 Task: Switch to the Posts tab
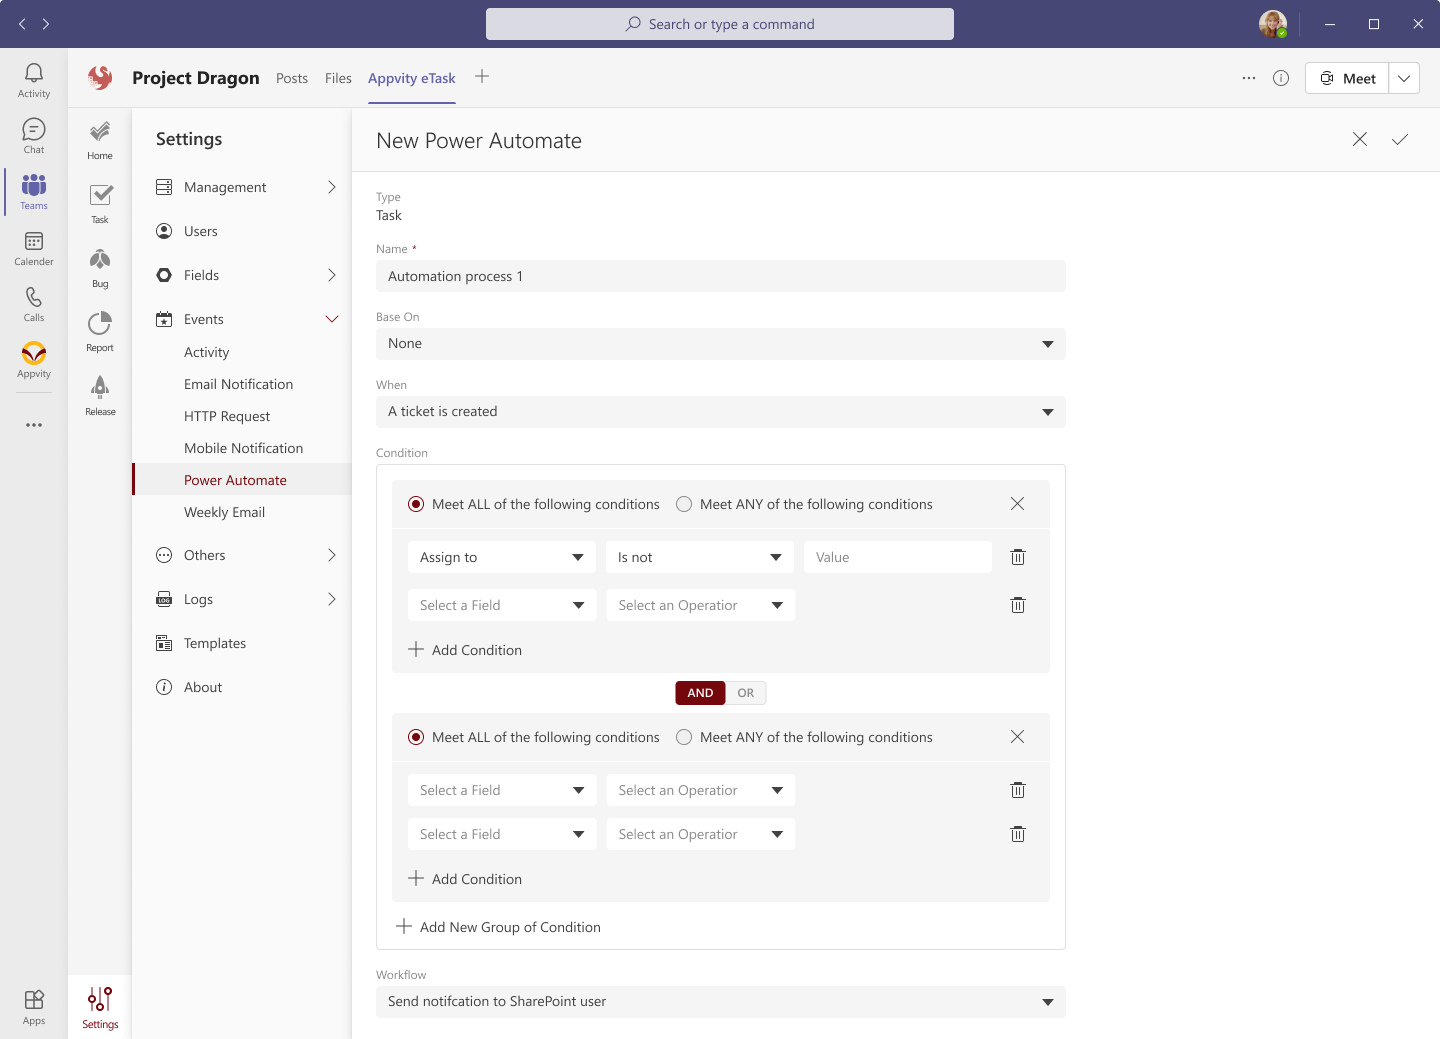point(292,78)
